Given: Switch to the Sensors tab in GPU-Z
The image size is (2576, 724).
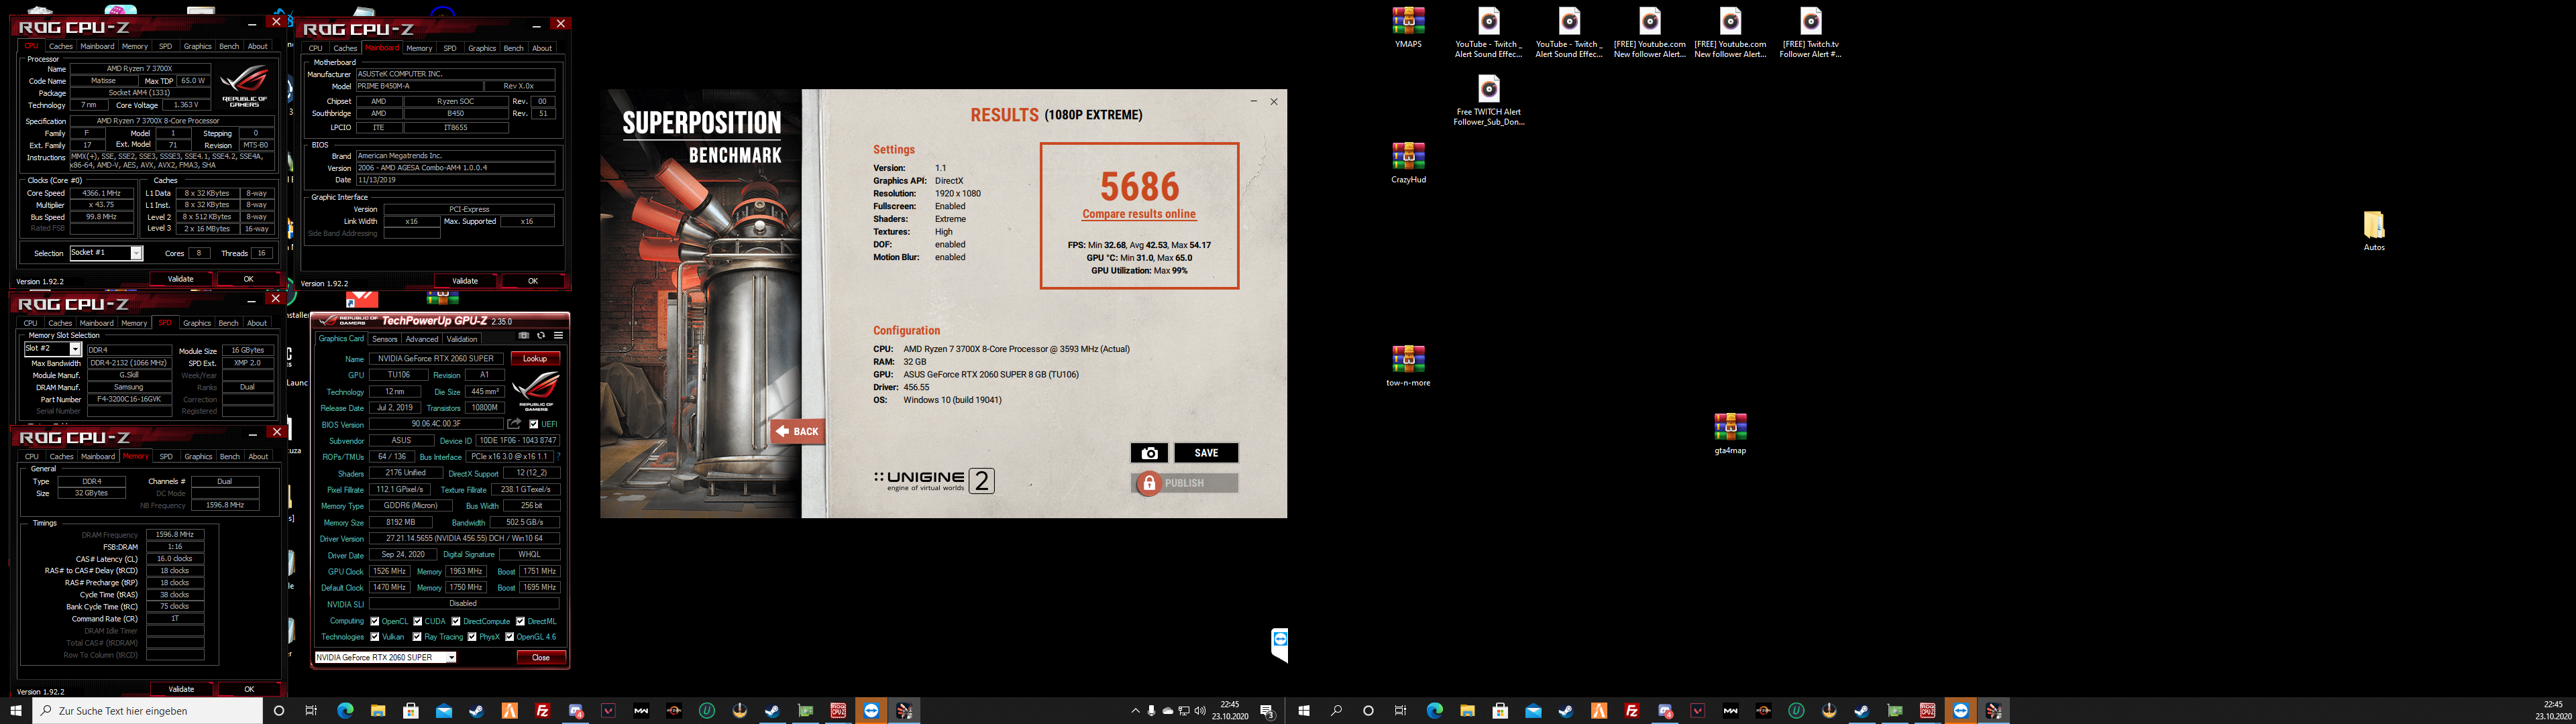Looking at the screenshot, I should [384, 339].
